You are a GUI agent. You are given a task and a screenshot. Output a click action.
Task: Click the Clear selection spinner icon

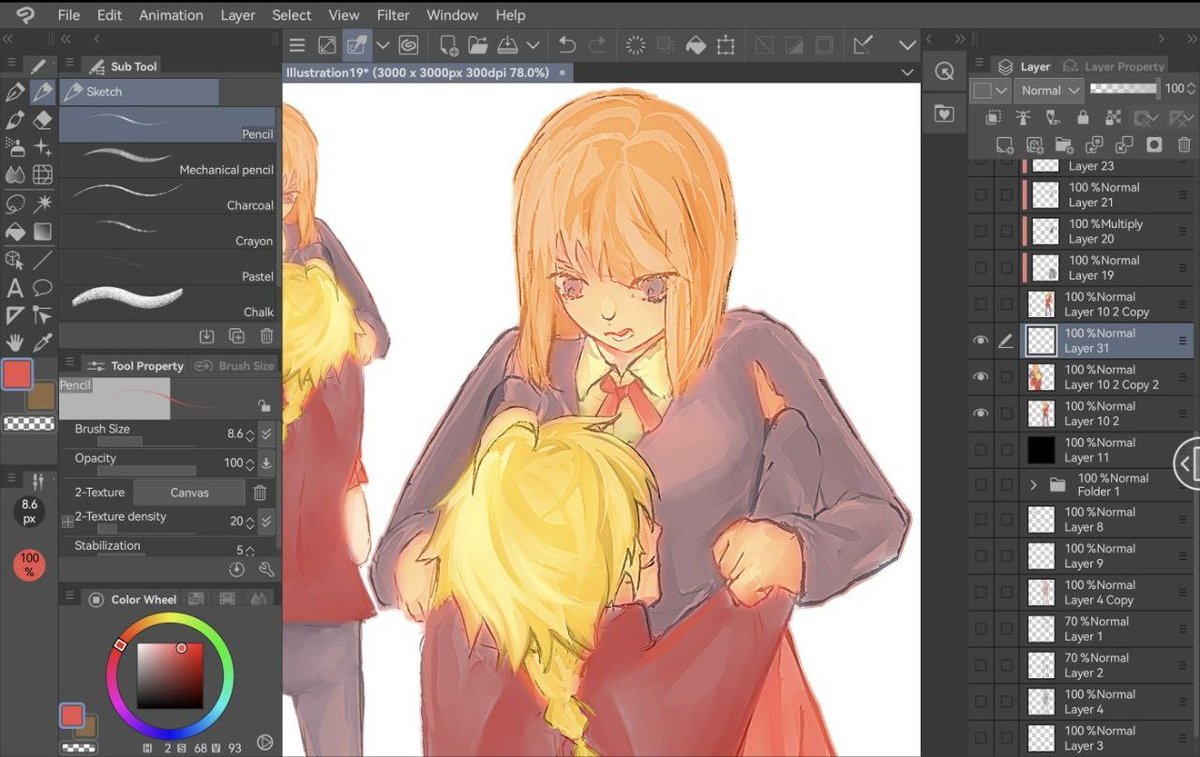click(635, 45)
